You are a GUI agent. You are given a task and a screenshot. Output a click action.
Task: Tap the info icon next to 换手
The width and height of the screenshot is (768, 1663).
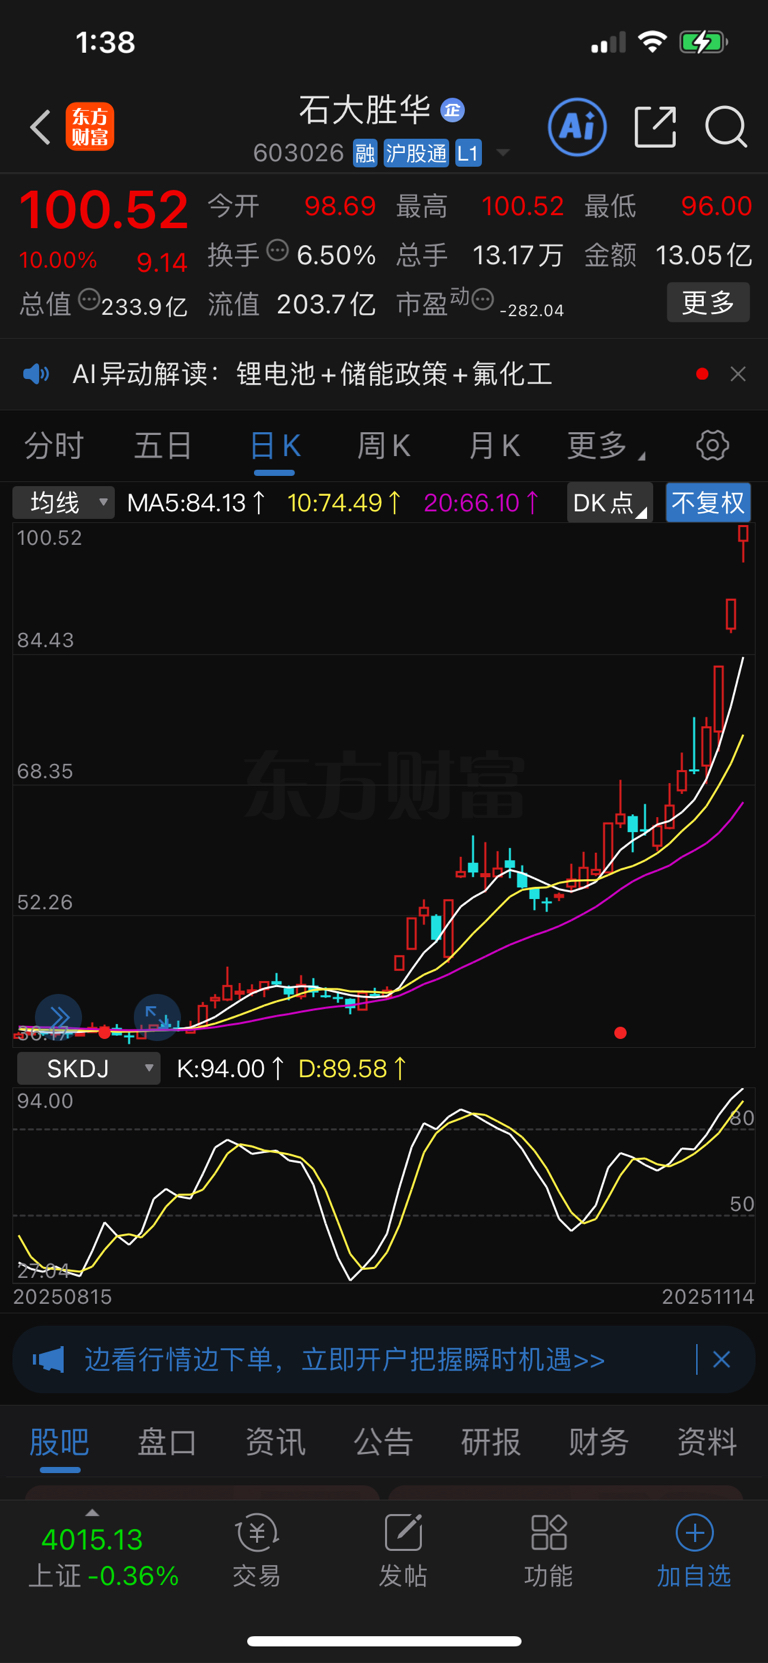tap(278, 251)
